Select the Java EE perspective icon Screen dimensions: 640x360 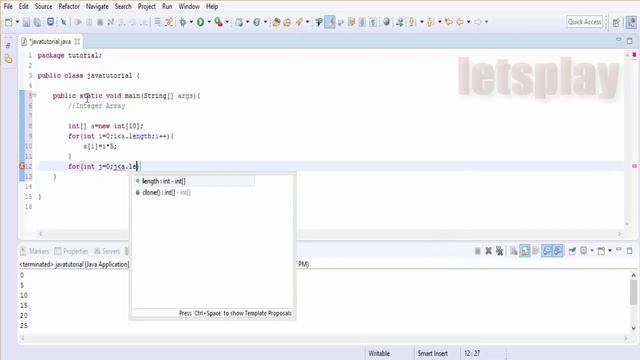click(631, 22)
